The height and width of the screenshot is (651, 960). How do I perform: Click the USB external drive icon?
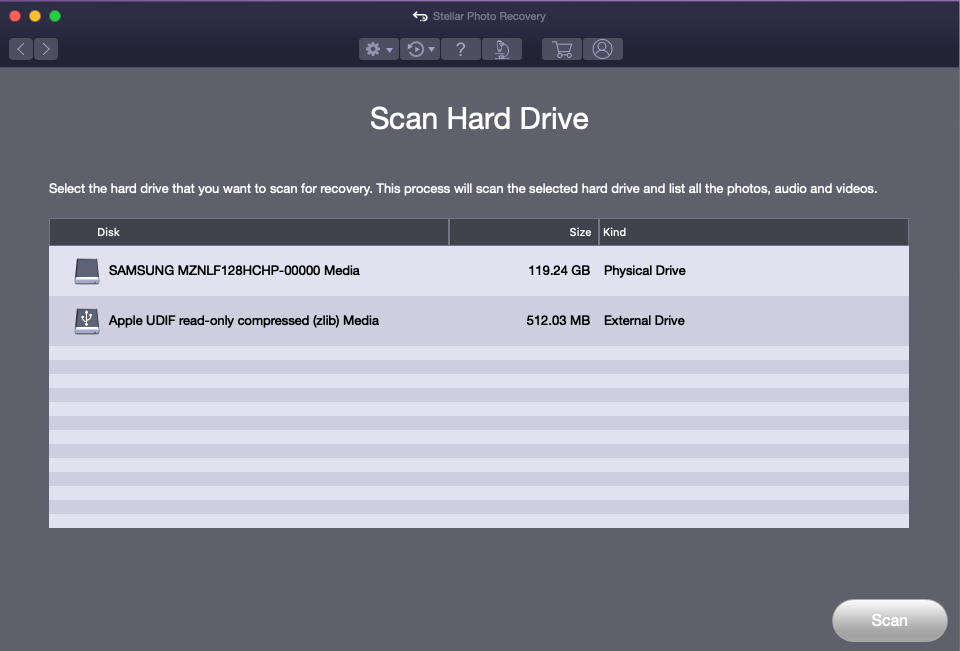[87, 321]
